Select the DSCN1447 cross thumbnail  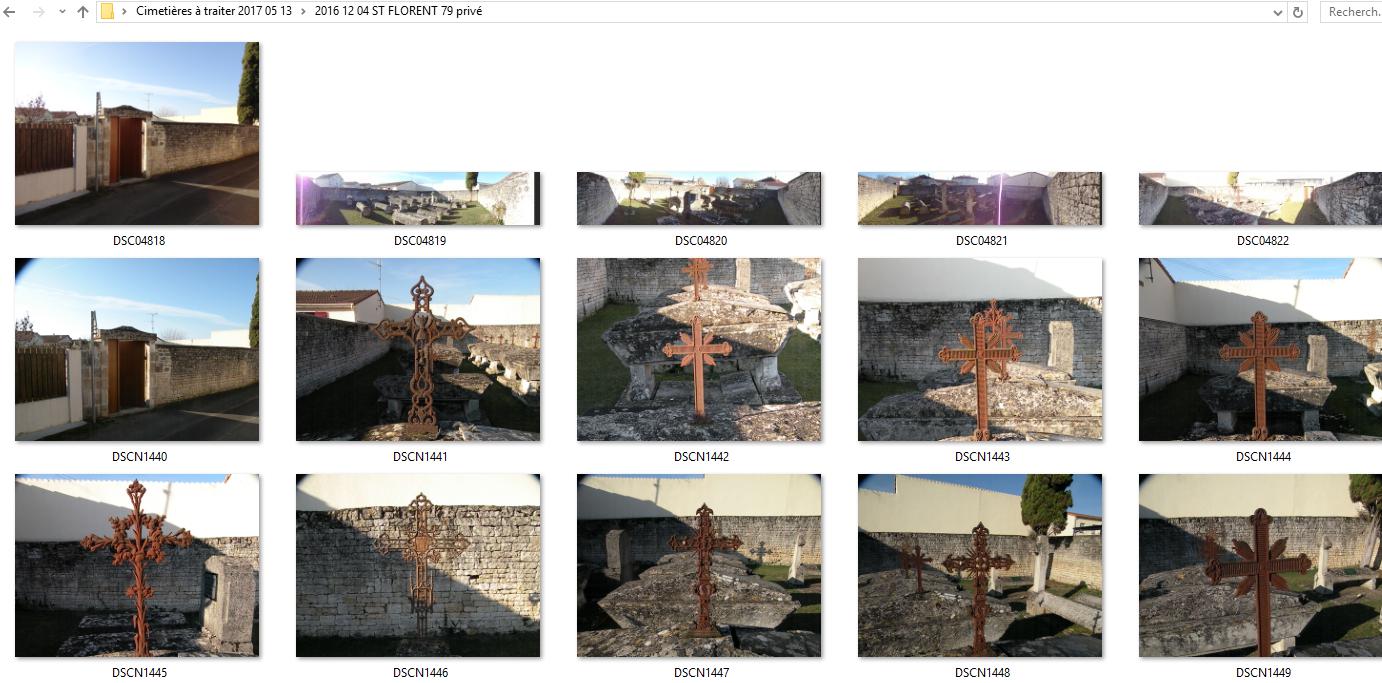(x=699, y=565)
